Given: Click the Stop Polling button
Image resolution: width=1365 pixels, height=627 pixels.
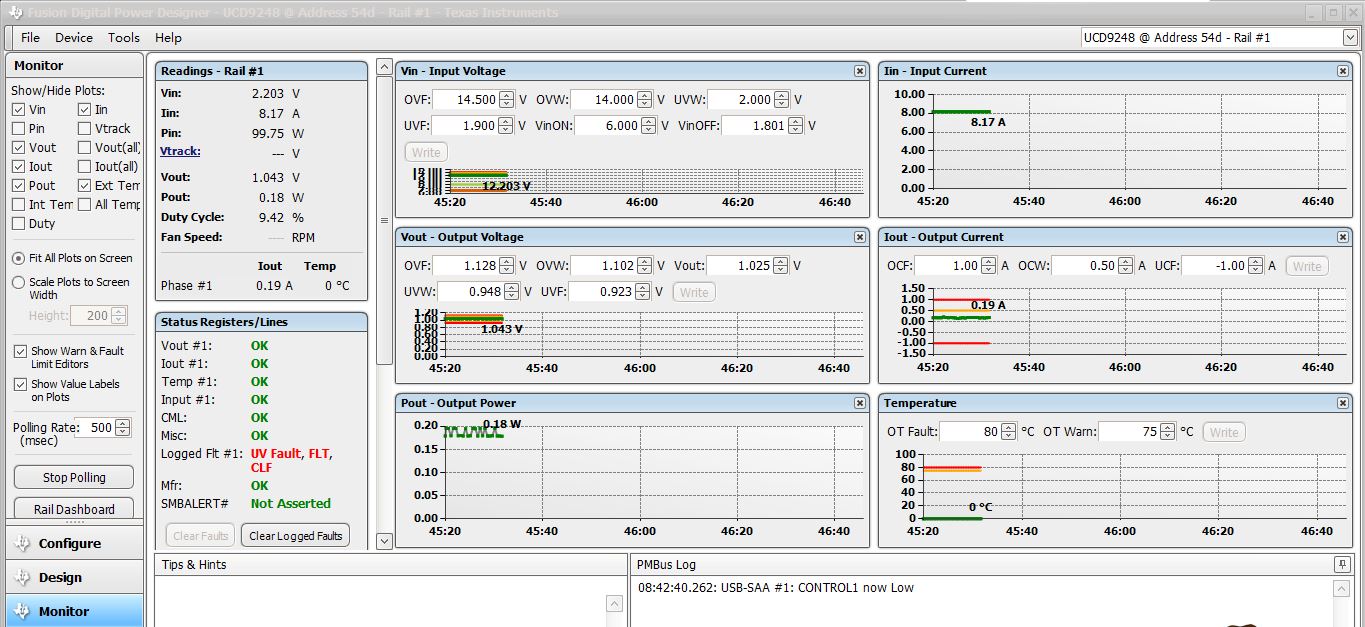Looking at the screenshot, I should [x=74, y=478].
